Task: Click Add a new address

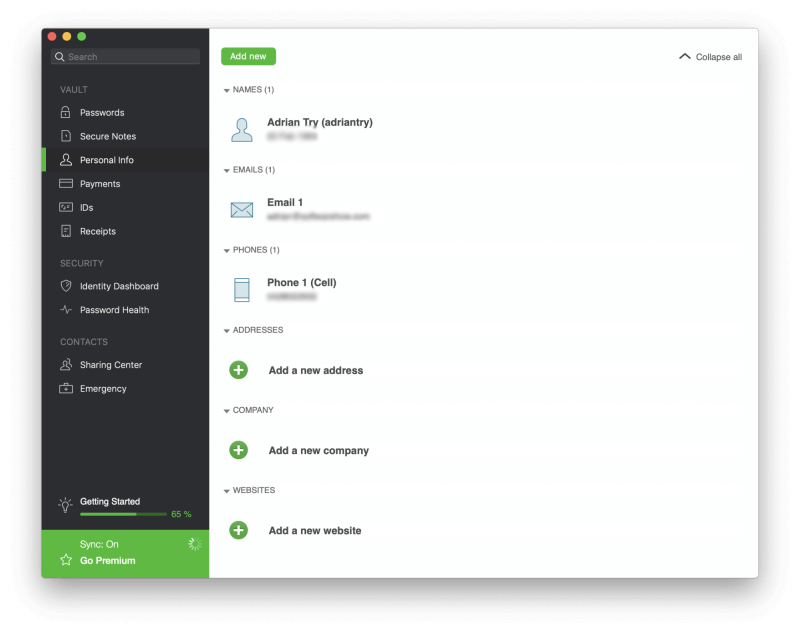Action: [x=316, y=370]
